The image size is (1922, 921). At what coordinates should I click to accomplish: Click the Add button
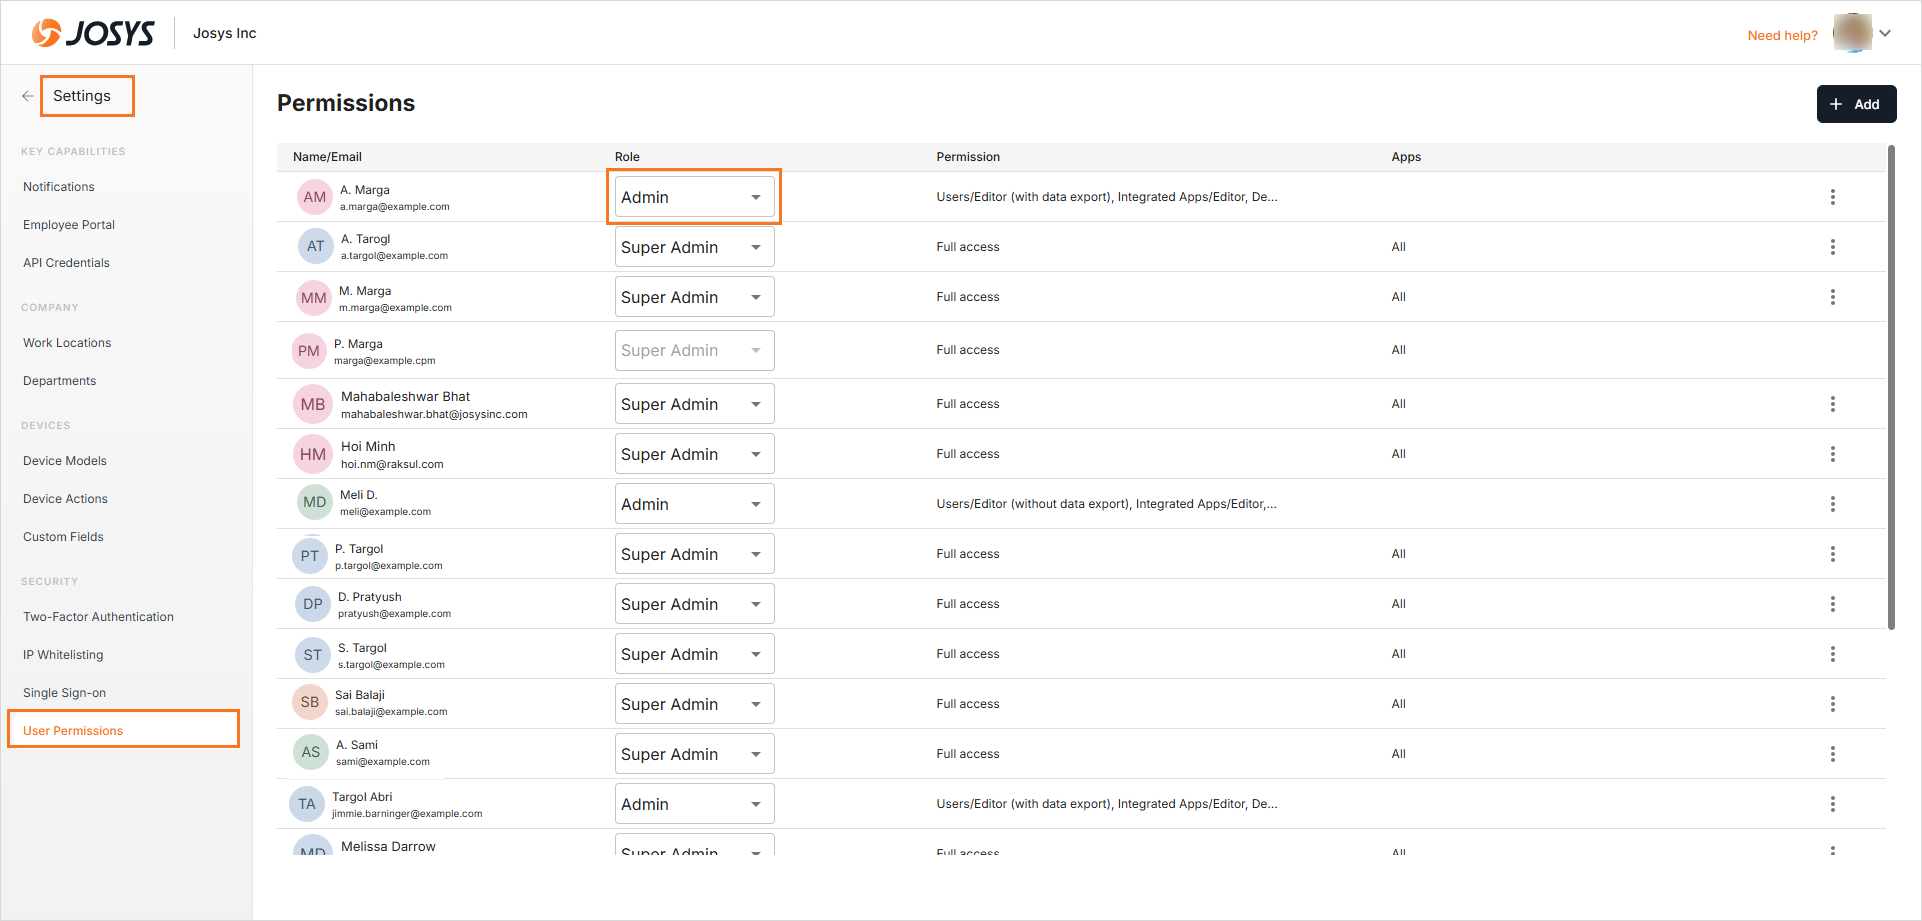pos(1855,104)
